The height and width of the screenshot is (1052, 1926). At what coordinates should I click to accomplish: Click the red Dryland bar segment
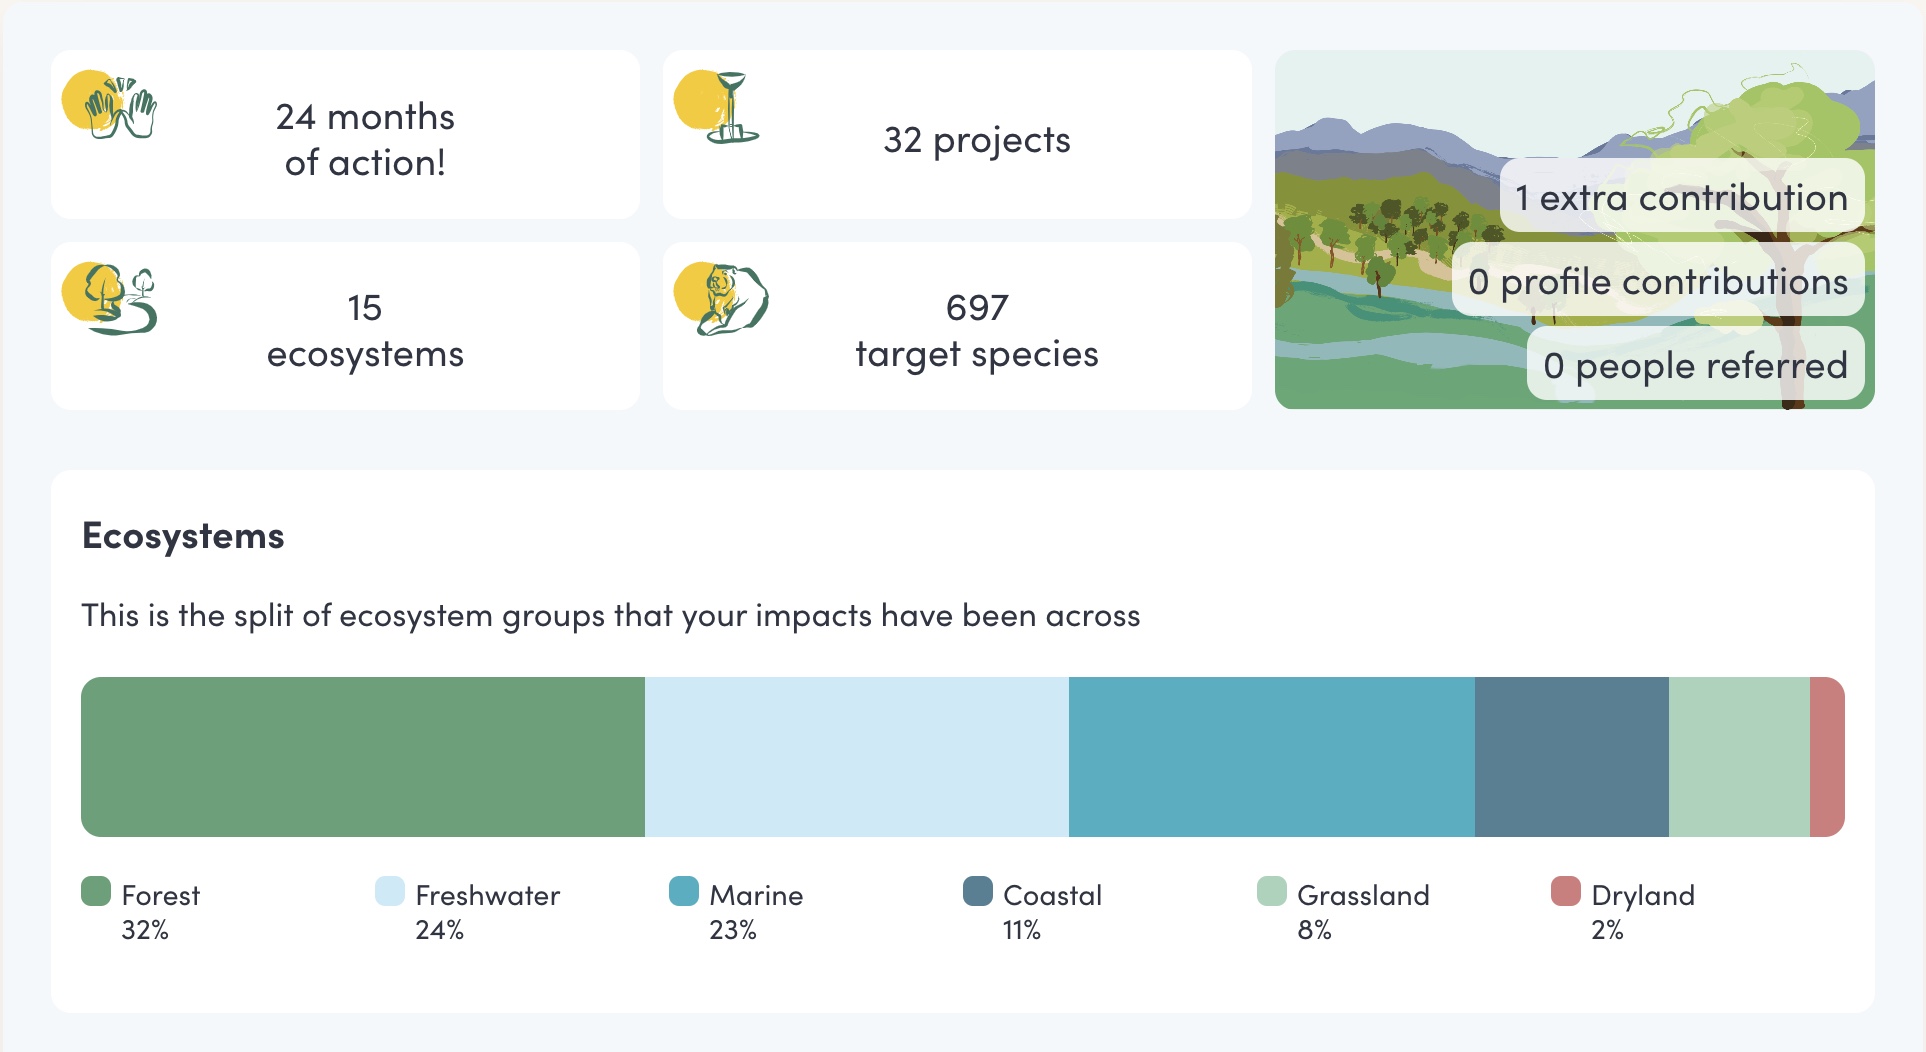coord(1827,757)
